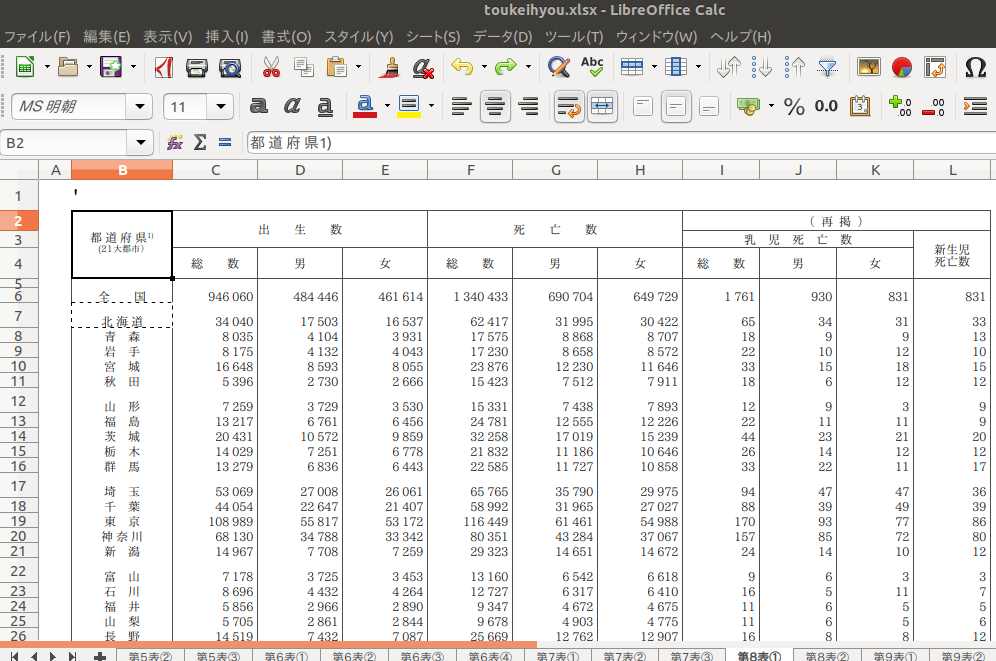996x661 pixels.
Task: Open the Font Size dropdown arrow
Action: click(x=220, y=106)
